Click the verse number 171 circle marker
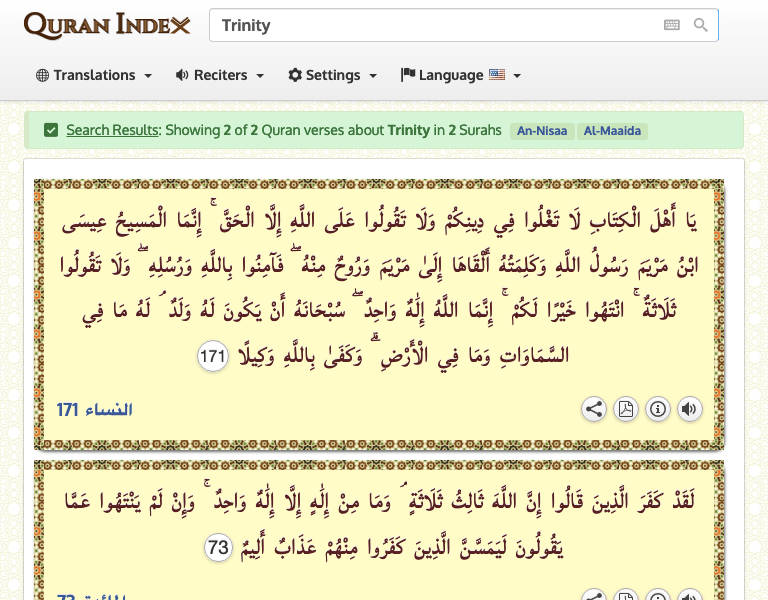768x600 pixels. coord(213,356)
